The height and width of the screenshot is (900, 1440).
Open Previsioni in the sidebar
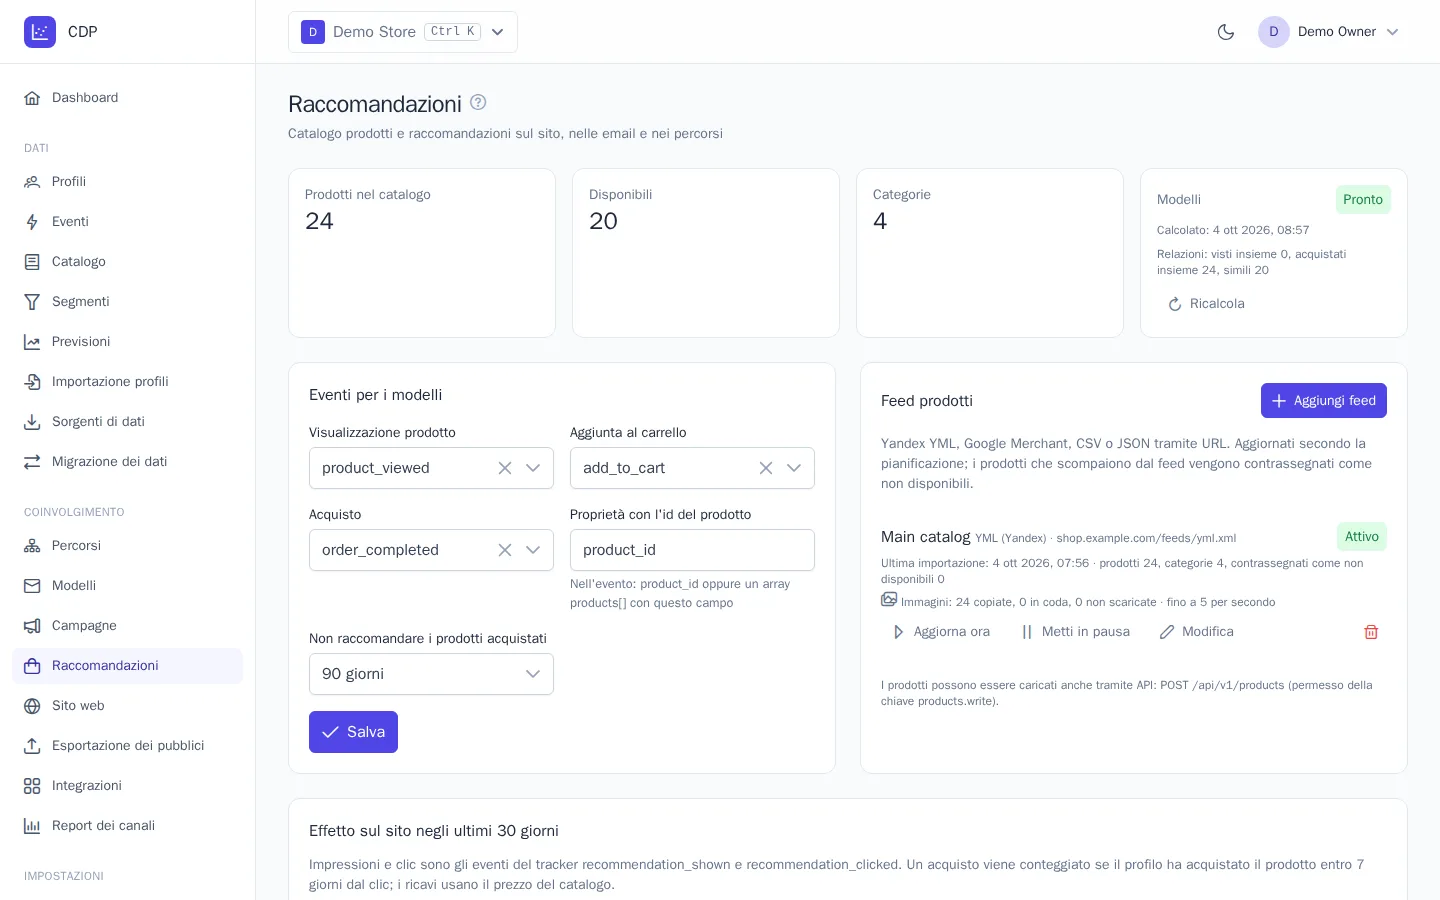[x=127, y=342]
